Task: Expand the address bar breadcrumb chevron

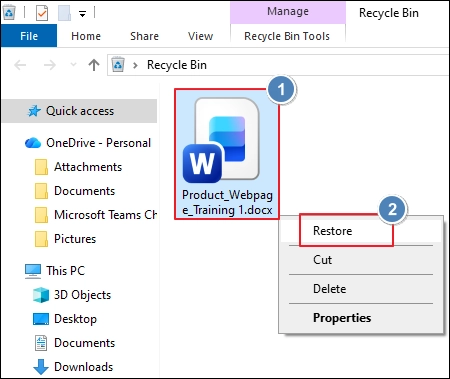Action: pos(135,65)
